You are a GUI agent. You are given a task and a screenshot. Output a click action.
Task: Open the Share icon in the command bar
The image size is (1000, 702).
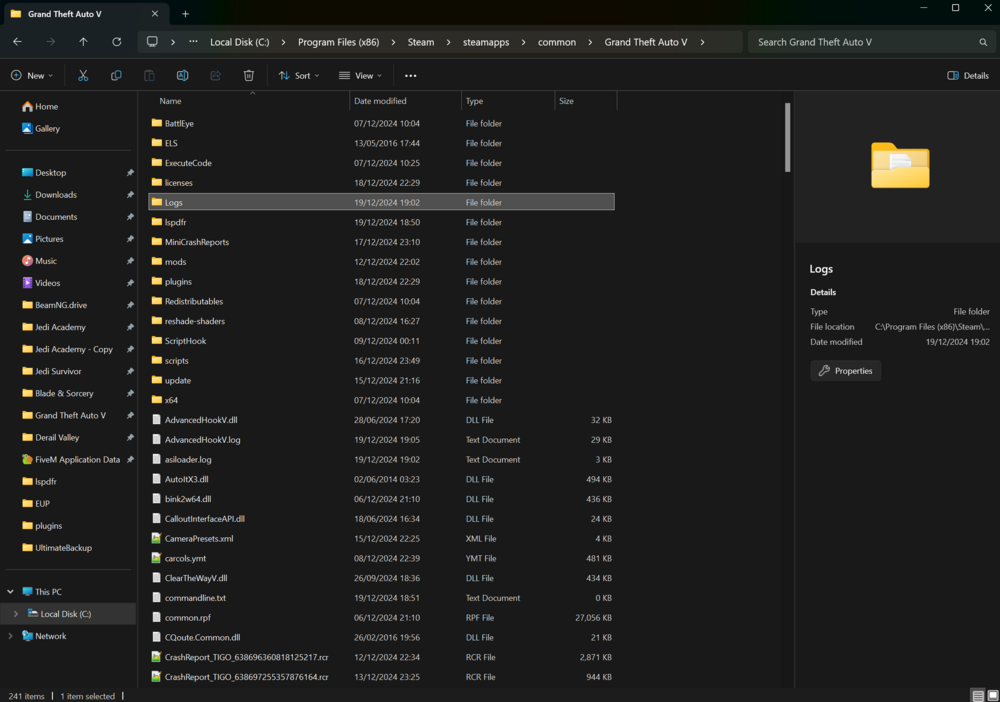[x=215, y=75]
